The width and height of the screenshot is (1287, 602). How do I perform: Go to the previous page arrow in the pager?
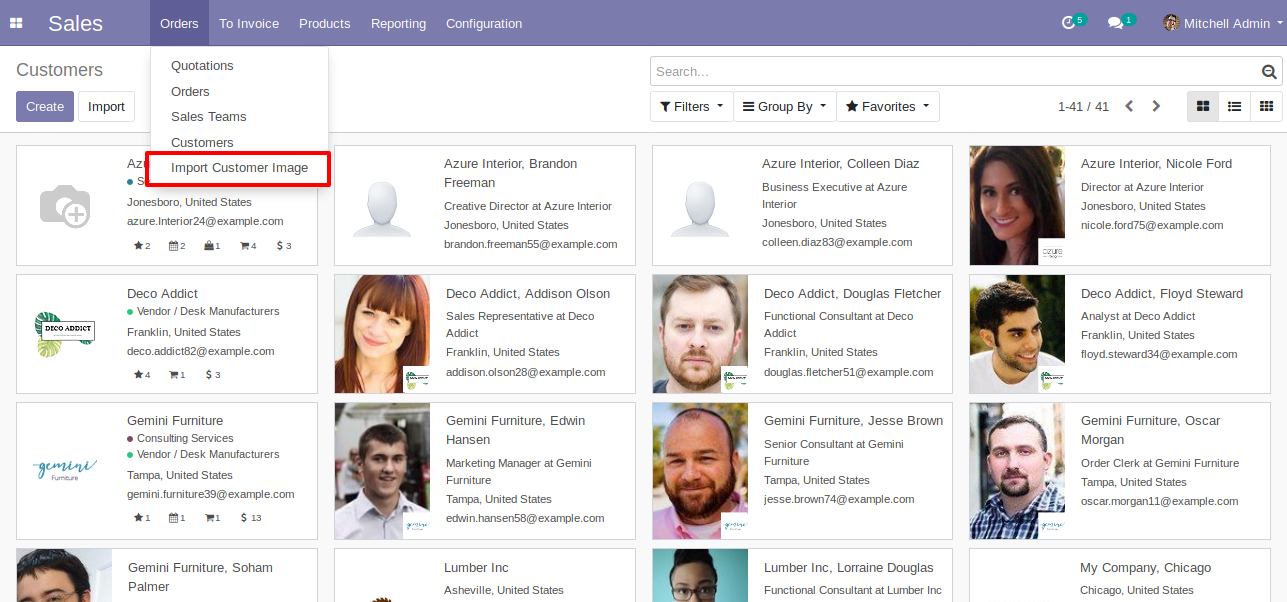tap(1129, 106)
